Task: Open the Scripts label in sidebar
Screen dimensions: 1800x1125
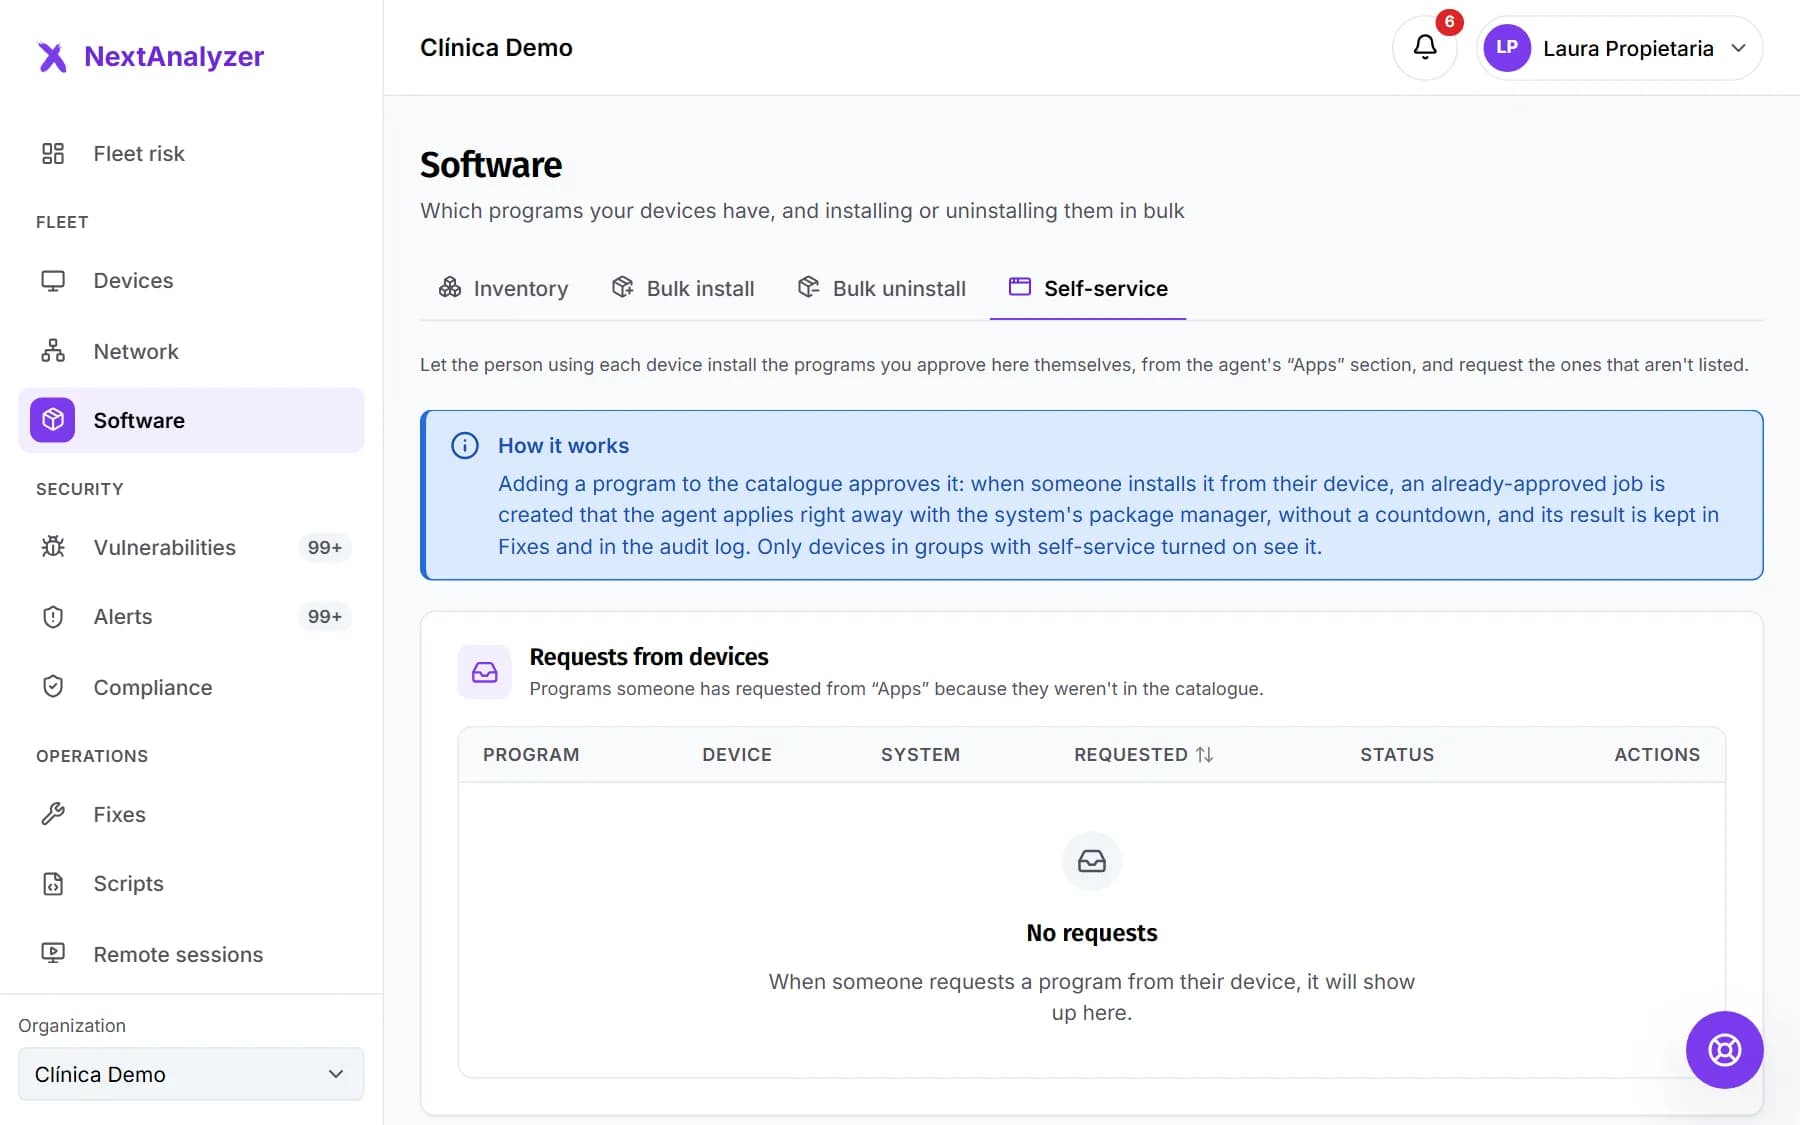Action: (128, 884)
